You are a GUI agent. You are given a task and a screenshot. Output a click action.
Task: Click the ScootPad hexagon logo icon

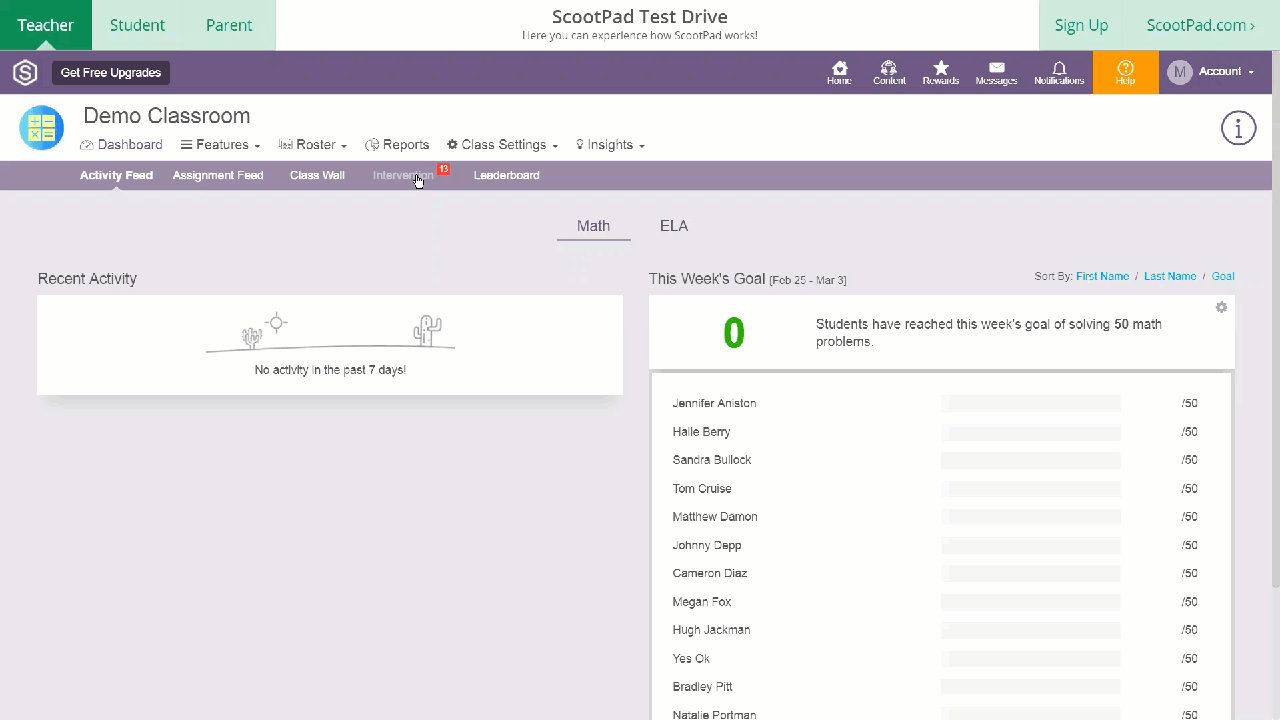(25, 72)
